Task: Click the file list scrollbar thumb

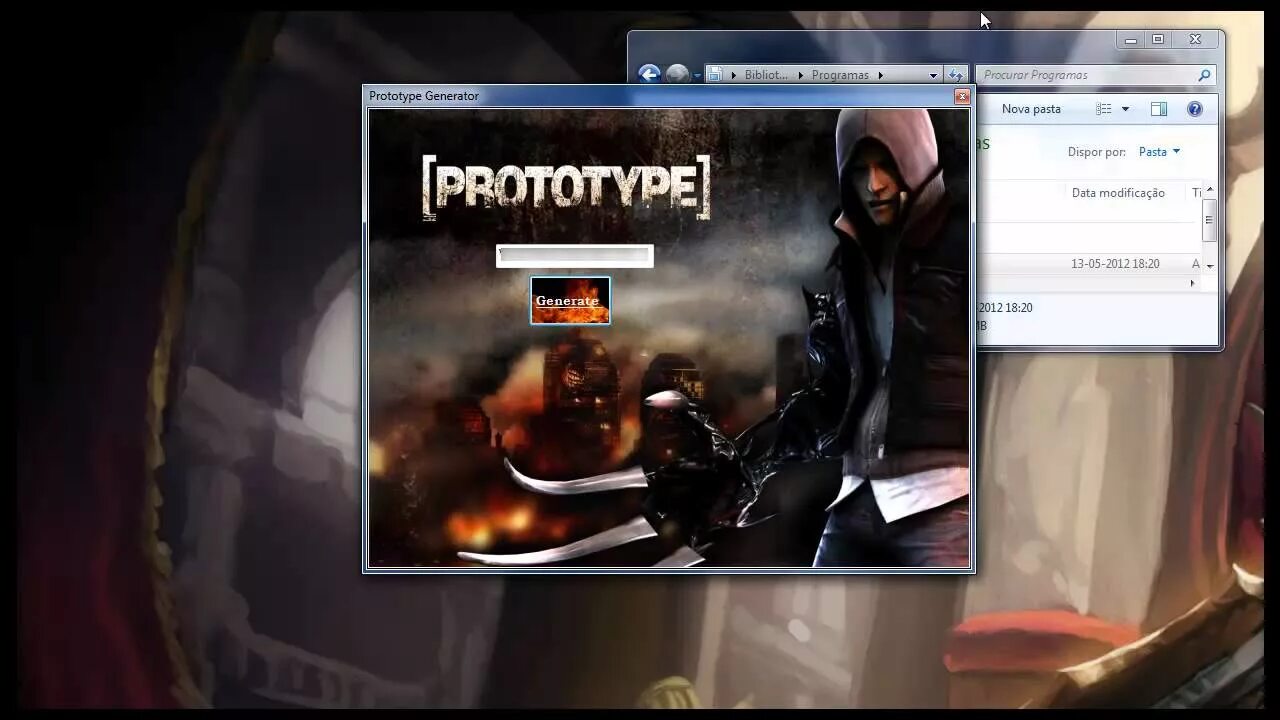Action: [x=1210, y=219]
